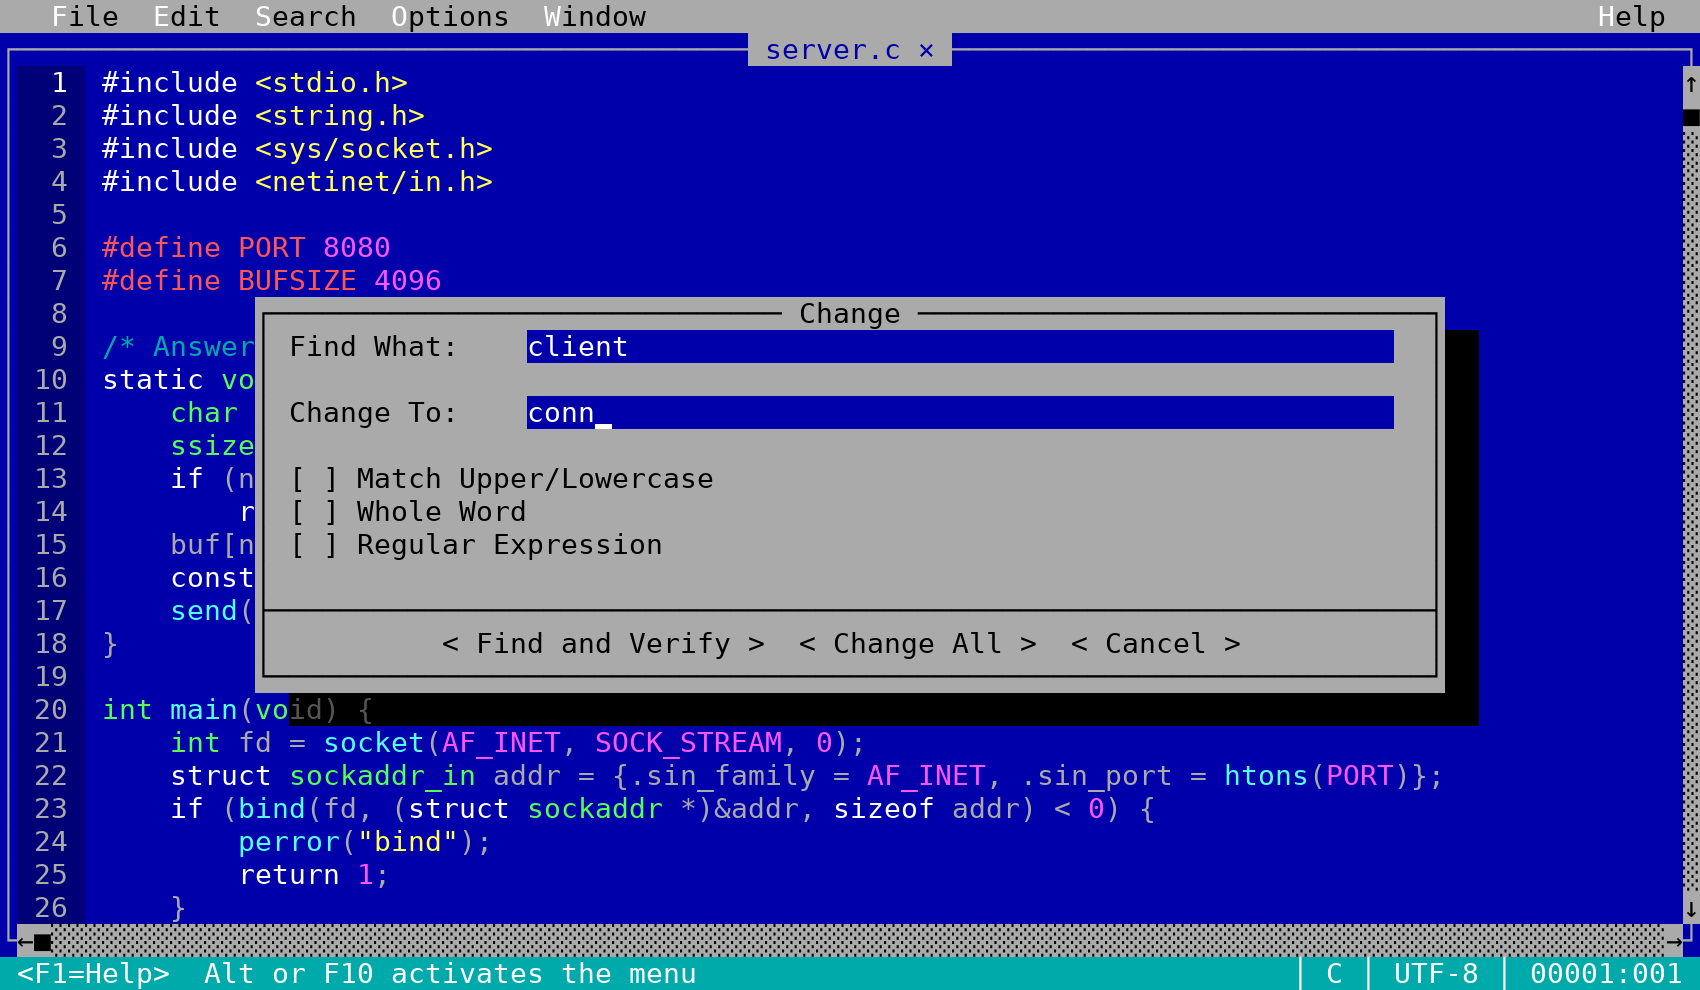Click the server.c window title

833,50
